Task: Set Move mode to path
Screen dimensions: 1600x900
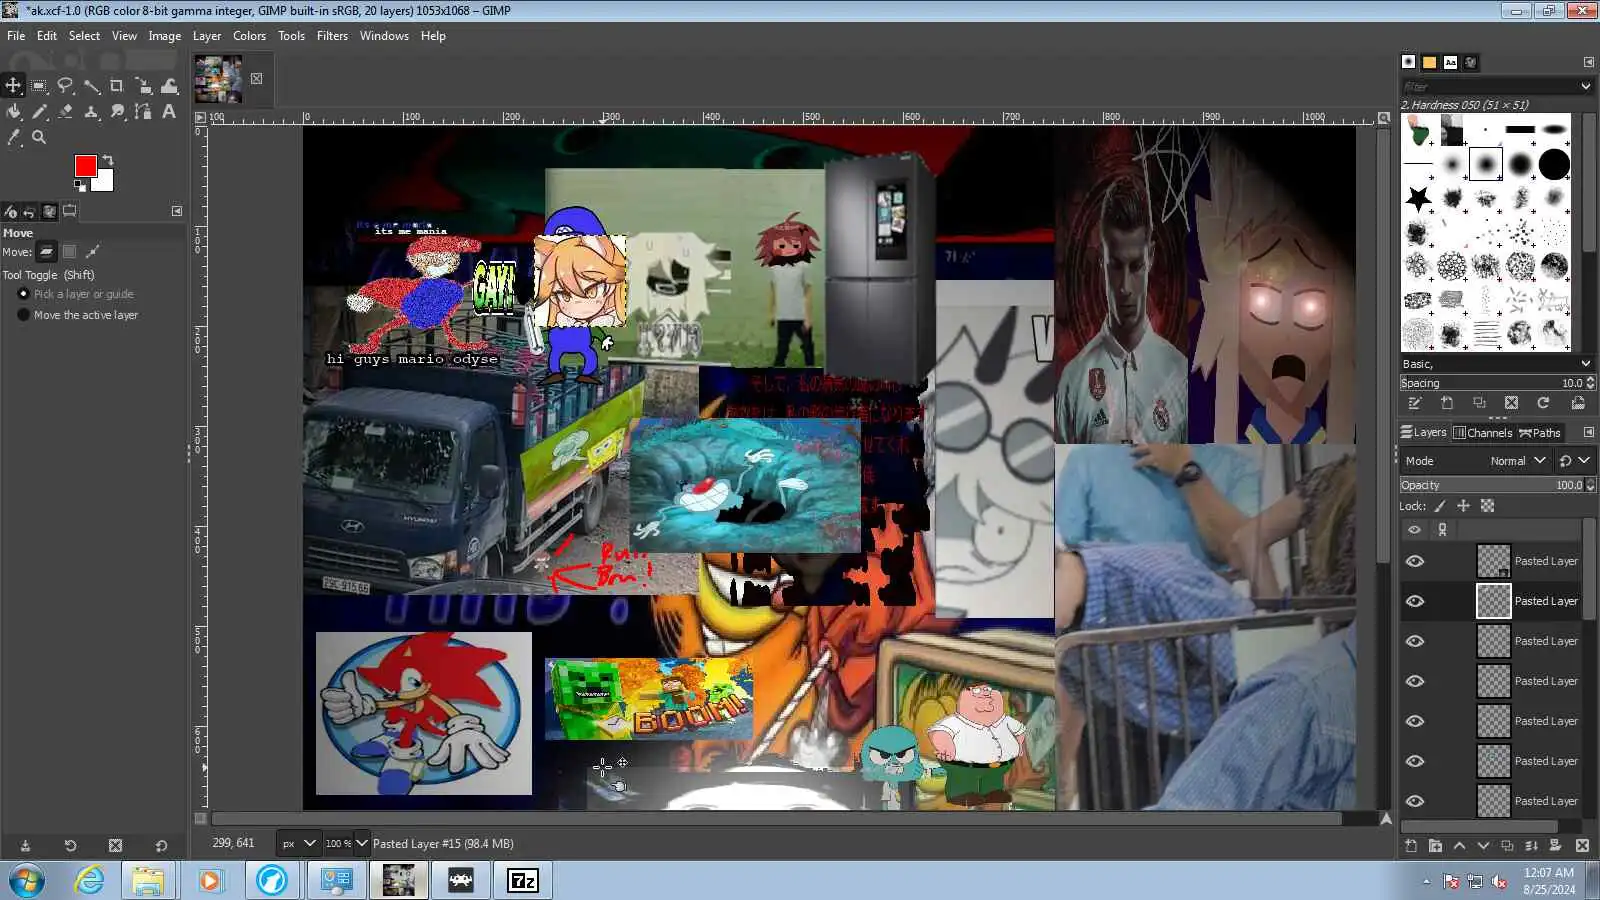Action: 93,252
